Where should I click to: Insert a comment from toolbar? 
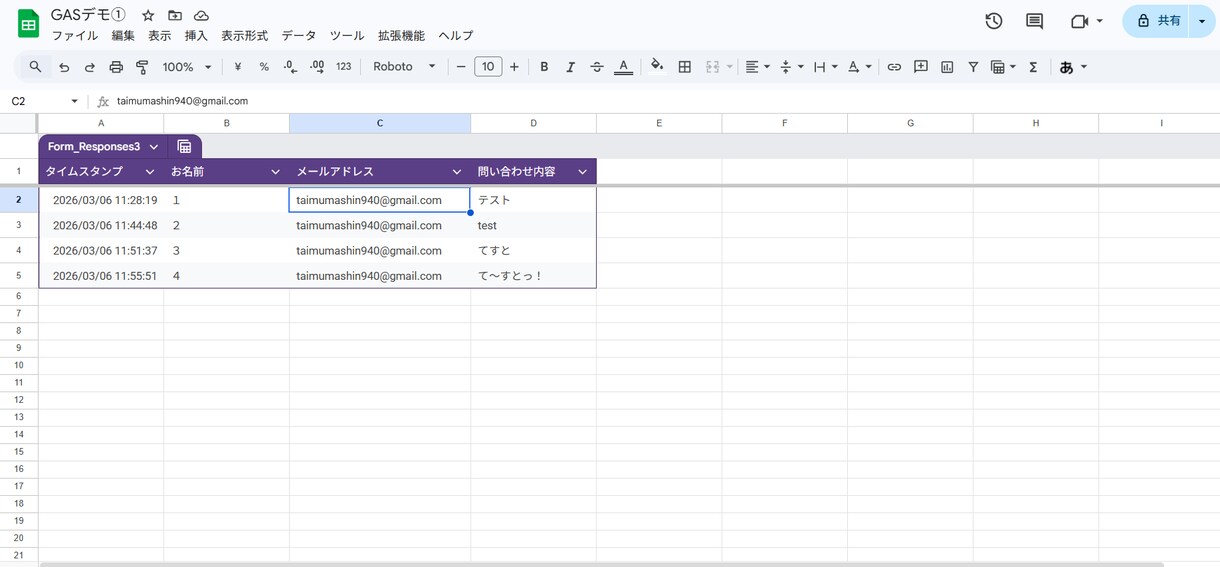click(921, 67)
